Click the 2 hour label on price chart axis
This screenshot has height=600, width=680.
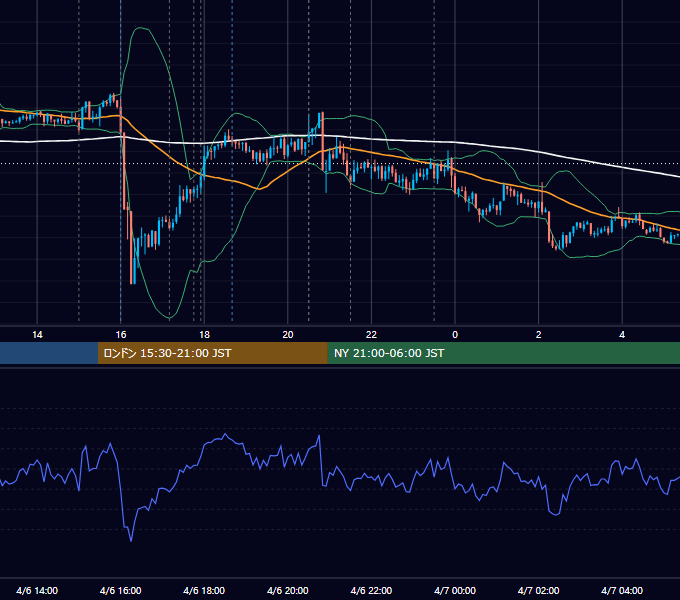click(x=539, y=335)
